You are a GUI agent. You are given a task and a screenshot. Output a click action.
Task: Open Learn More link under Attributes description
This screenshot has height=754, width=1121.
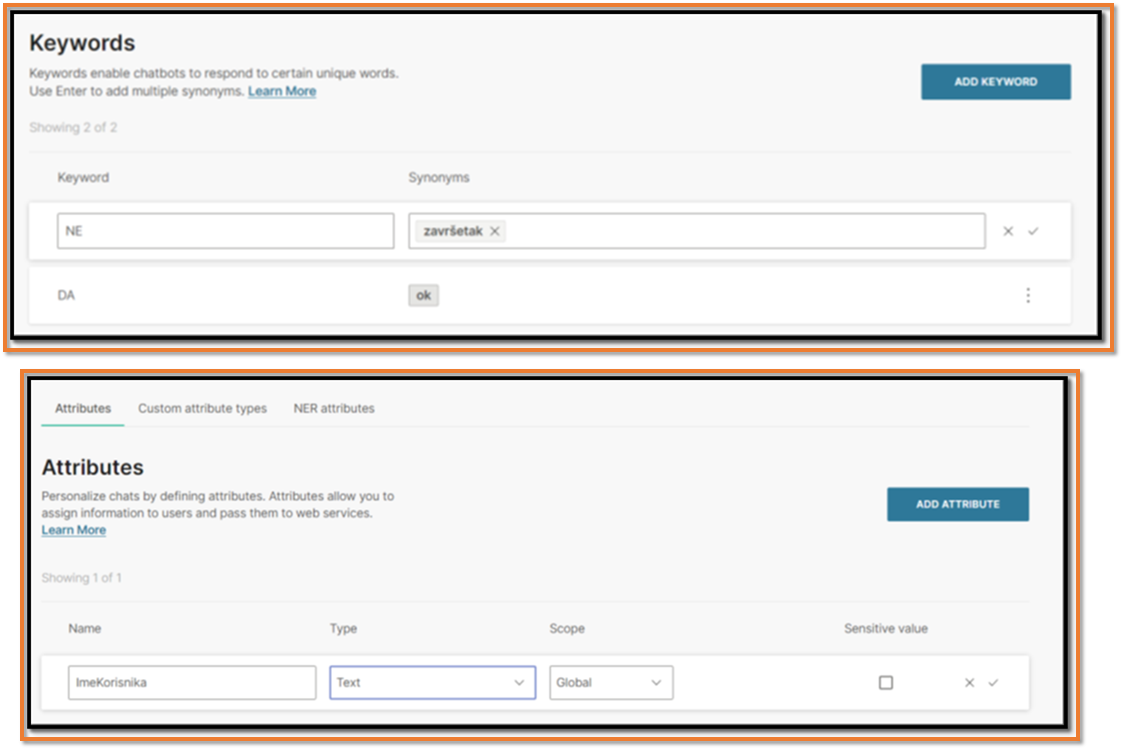(x=74, y=530)
